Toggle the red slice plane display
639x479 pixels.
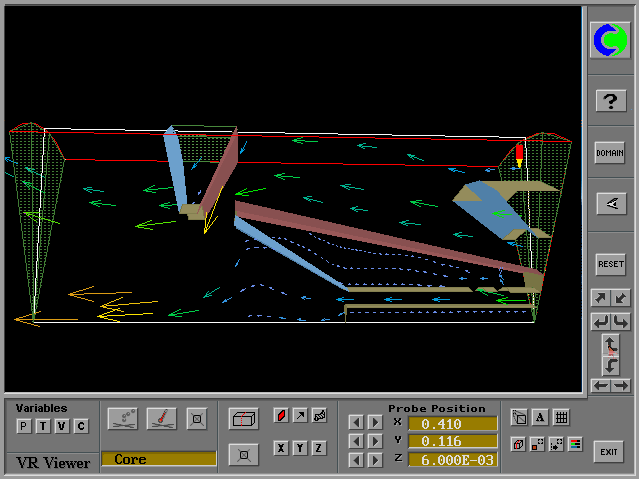point(281,415)
